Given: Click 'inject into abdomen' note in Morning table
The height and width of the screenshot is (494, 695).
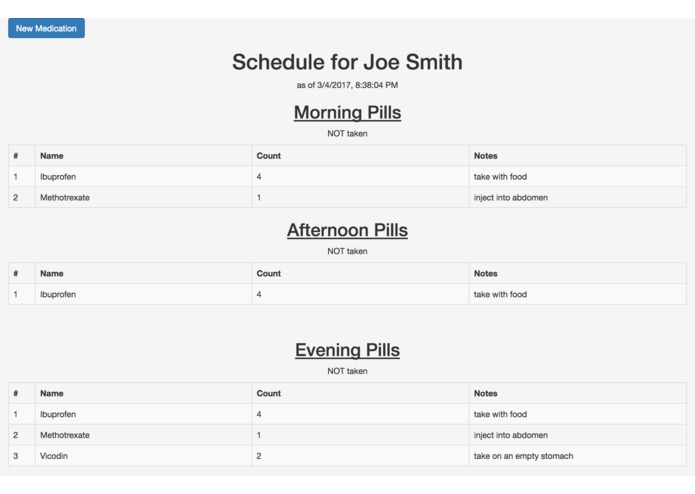Looking at the screenshot, I should [x=510, y=198].
